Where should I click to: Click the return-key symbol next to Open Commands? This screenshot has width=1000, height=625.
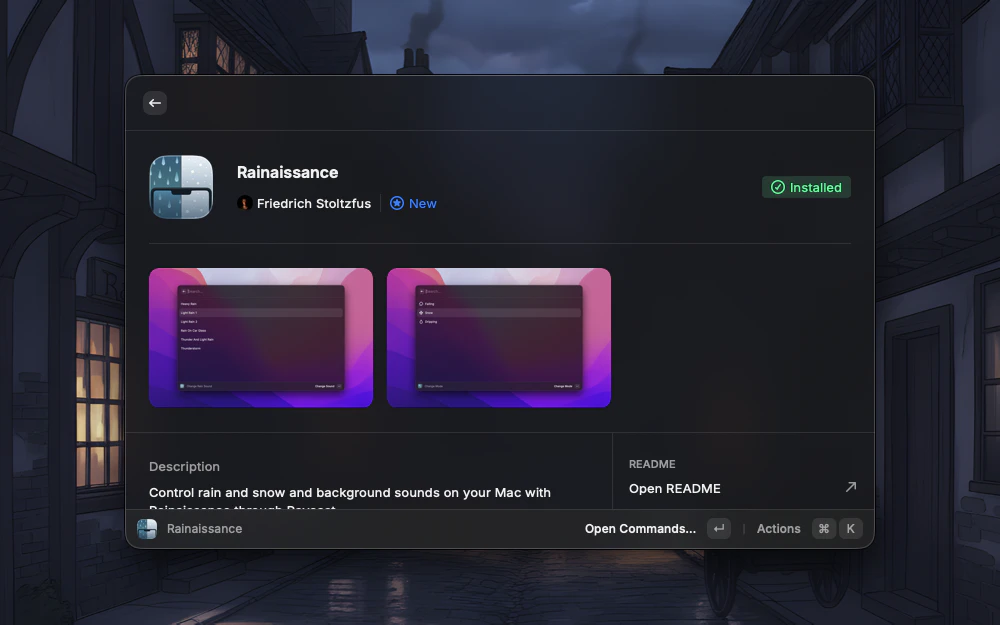pos(719,528)
